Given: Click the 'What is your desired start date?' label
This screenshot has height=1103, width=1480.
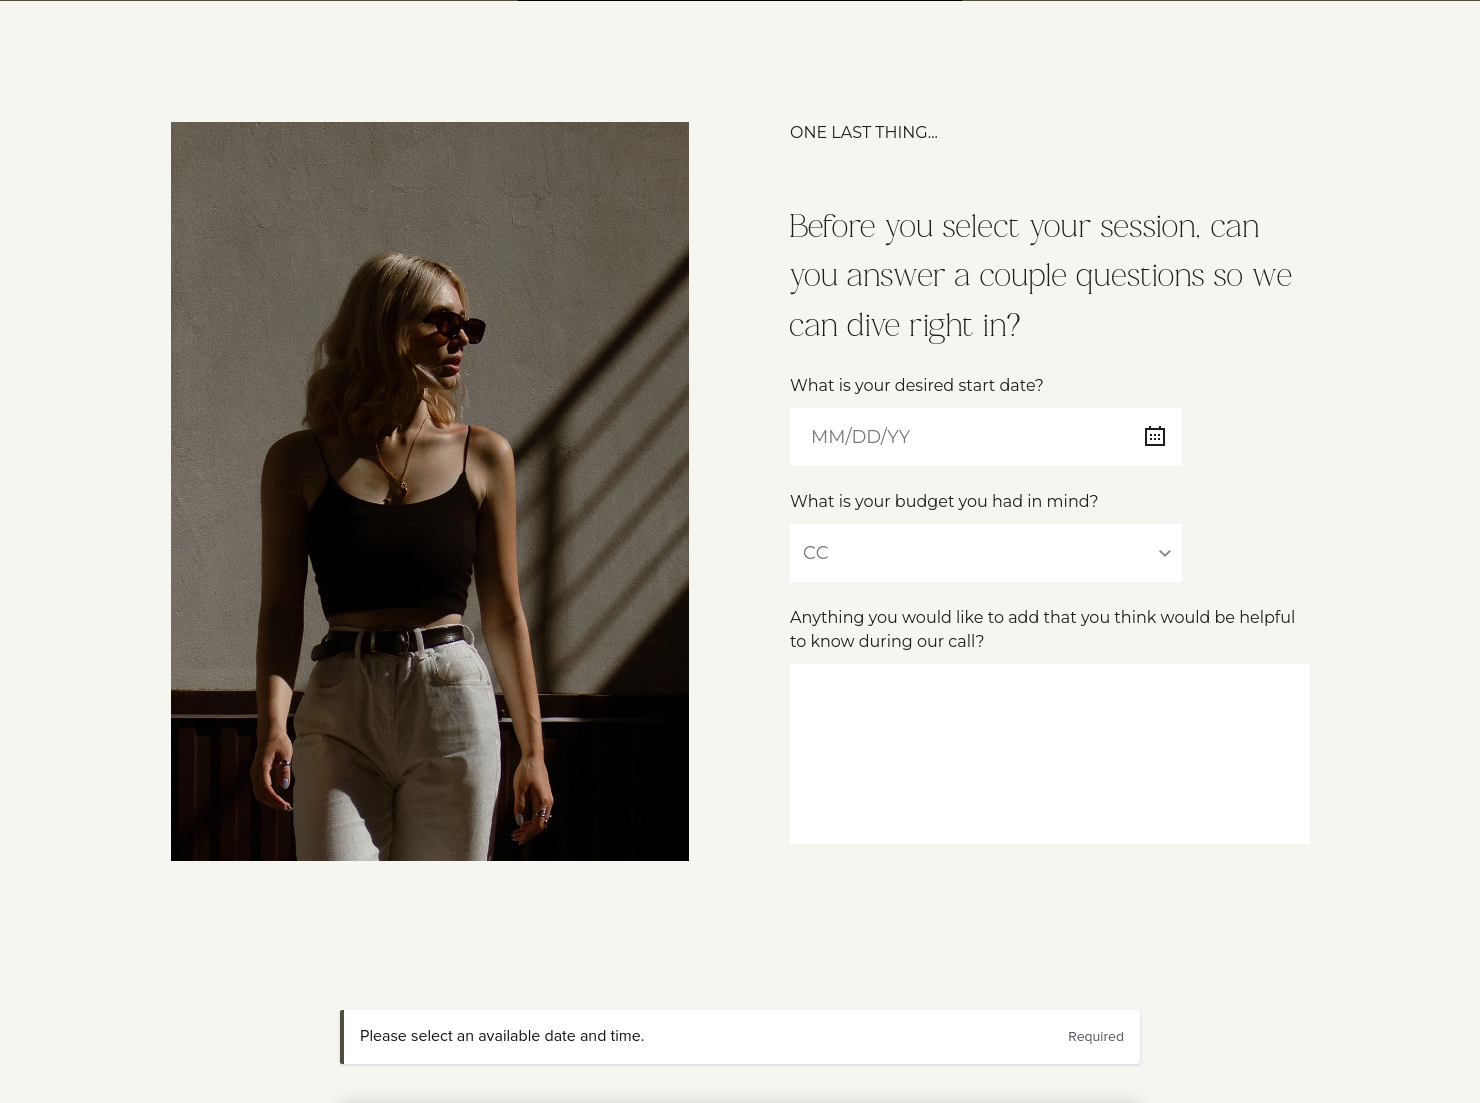Looking at the screenshot, I should click(x=916, y=385).
